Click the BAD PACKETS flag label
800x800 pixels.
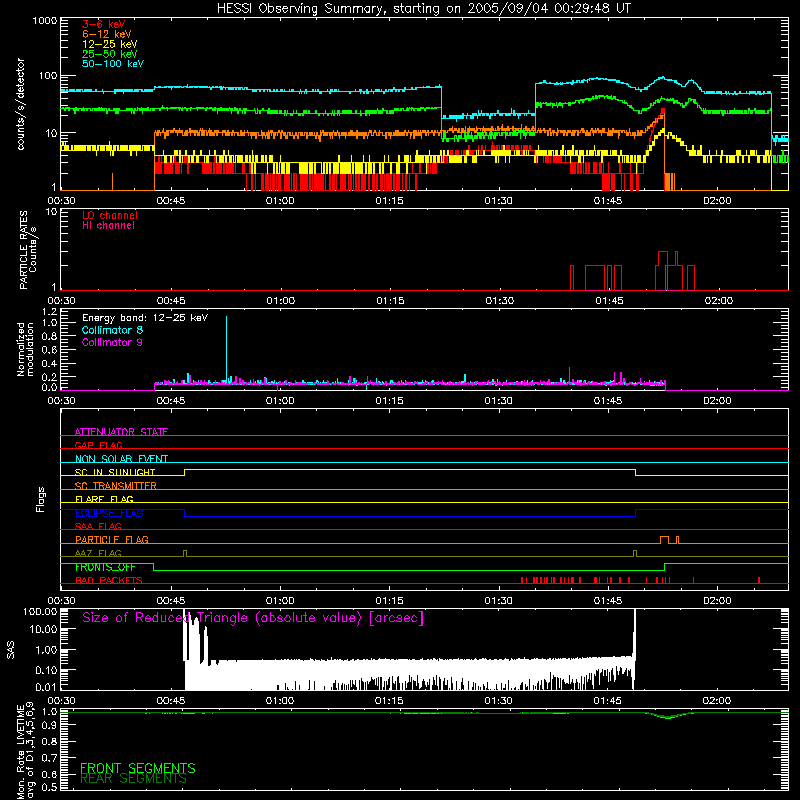click(x=109, y=580)
